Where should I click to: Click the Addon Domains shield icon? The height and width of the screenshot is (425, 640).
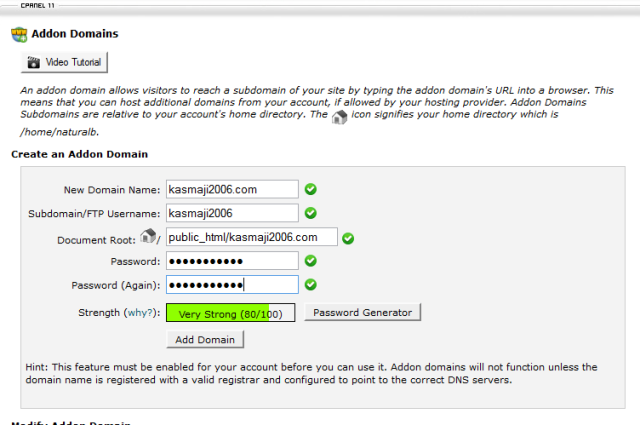pos(19,35)
